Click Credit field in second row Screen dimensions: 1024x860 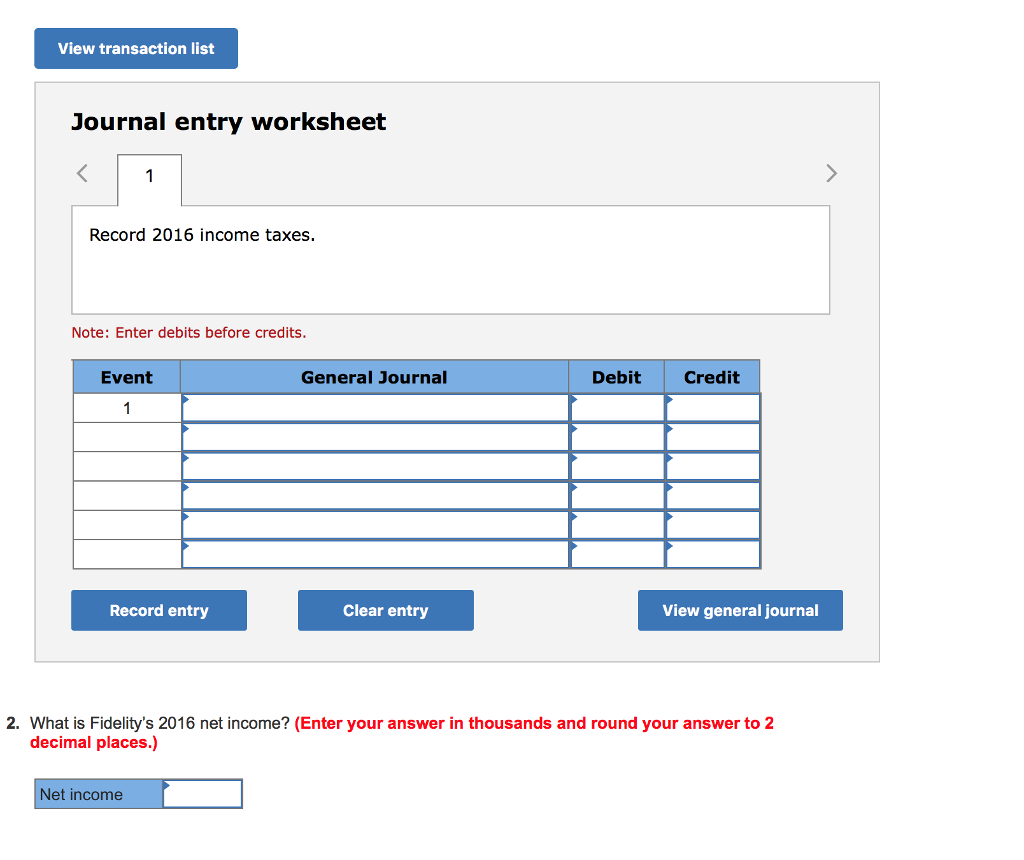tap(713, 438)
